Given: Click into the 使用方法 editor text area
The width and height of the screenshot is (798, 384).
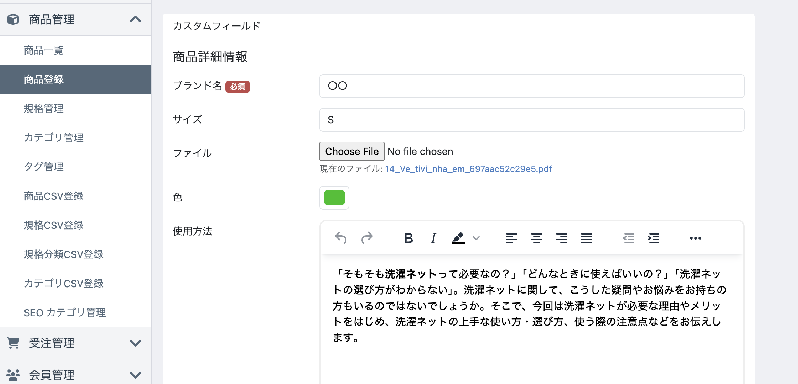Looking at the screenshot, I should click(x=532, y=320).
